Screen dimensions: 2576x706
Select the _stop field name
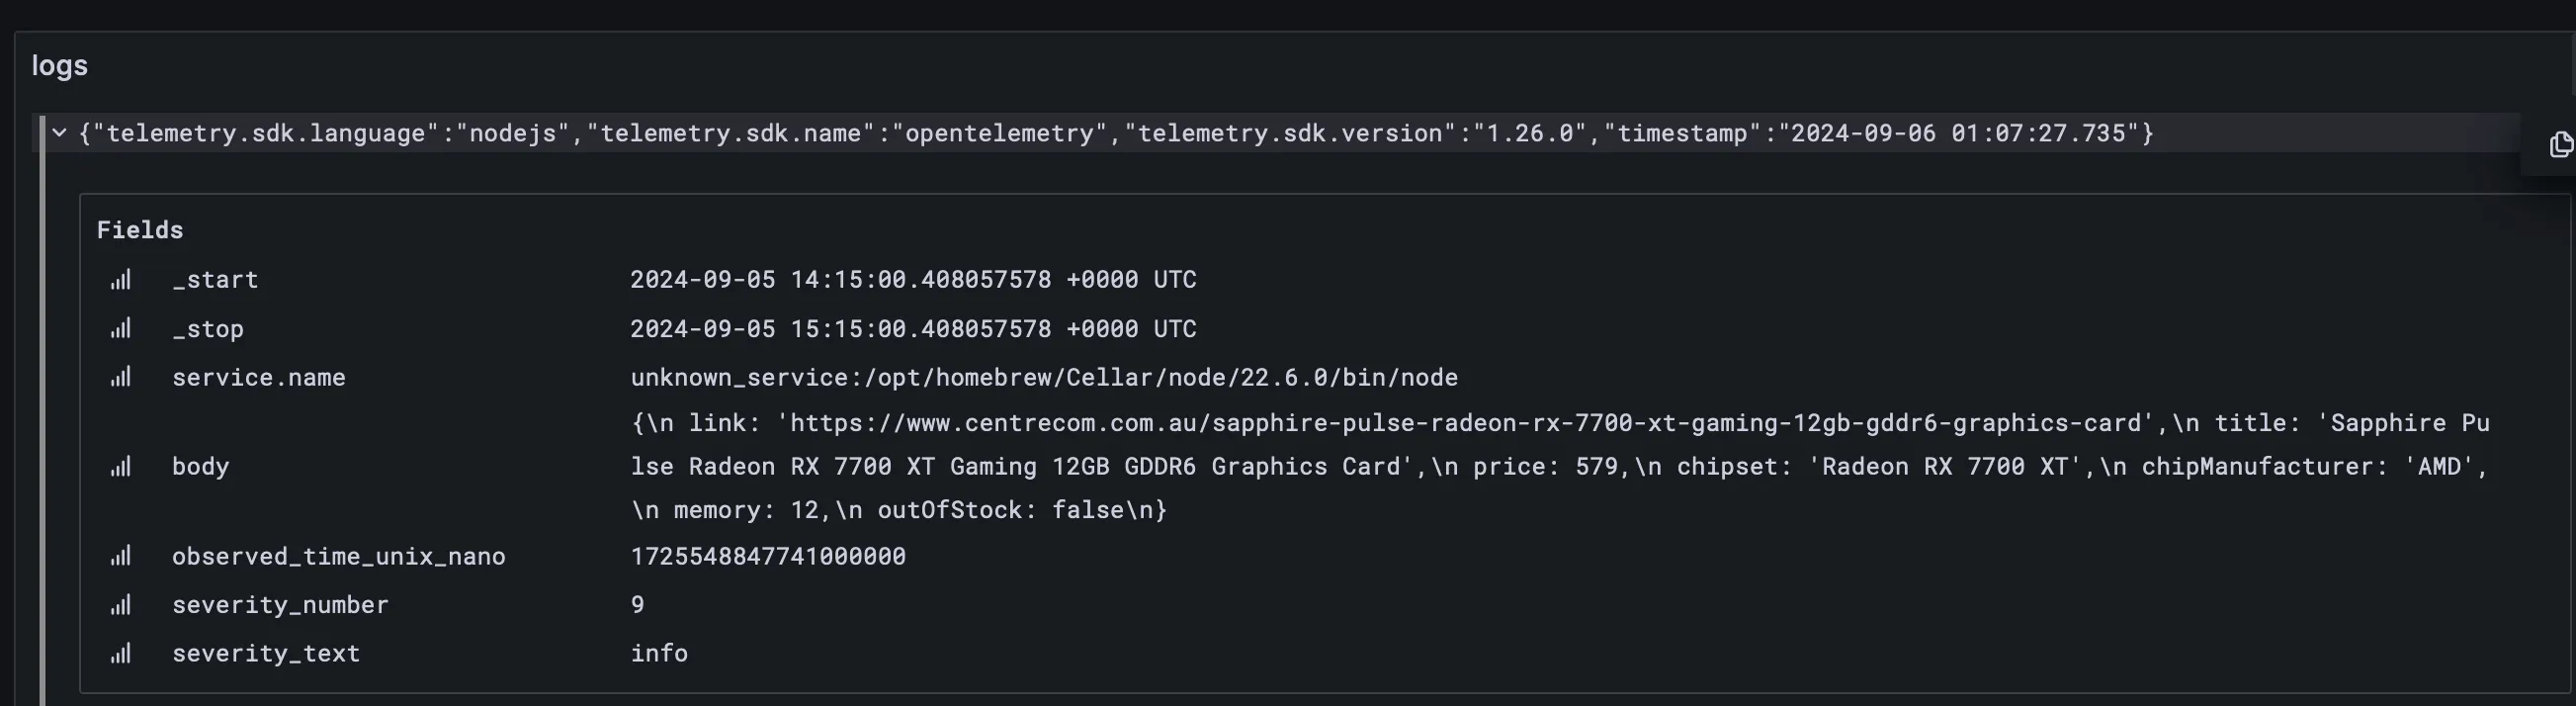tap(208, 328)
